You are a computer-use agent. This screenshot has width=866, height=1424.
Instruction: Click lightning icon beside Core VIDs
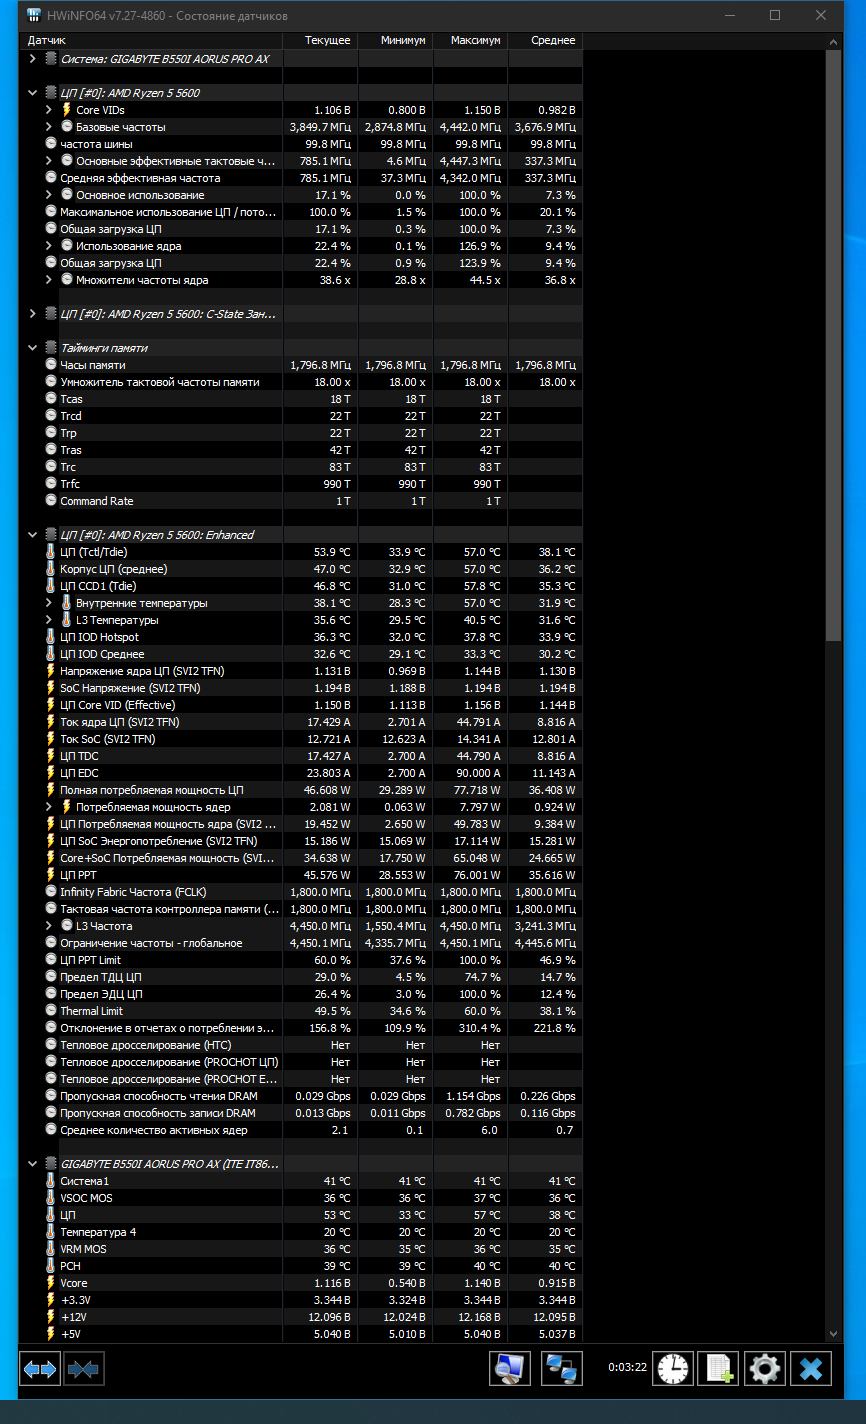click(67, 110)
